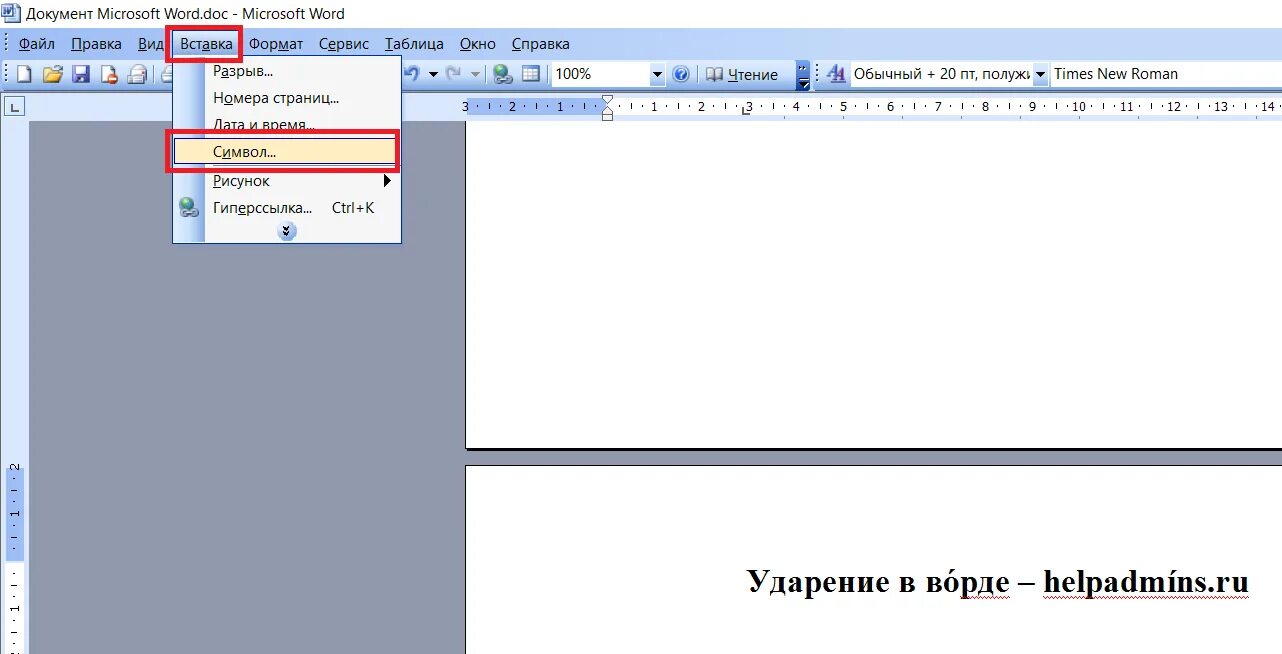Expand full Вставка menu with chevrons
Screen dimensions: 1282x654
click(x=287, y=231)
